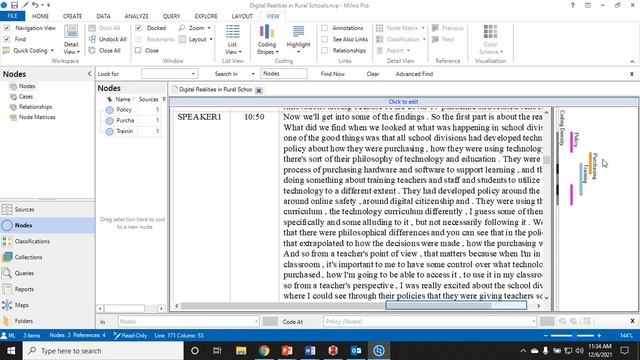Click the Undo icon in title bar
640x360 pixels.
click(x=35, y=5)
